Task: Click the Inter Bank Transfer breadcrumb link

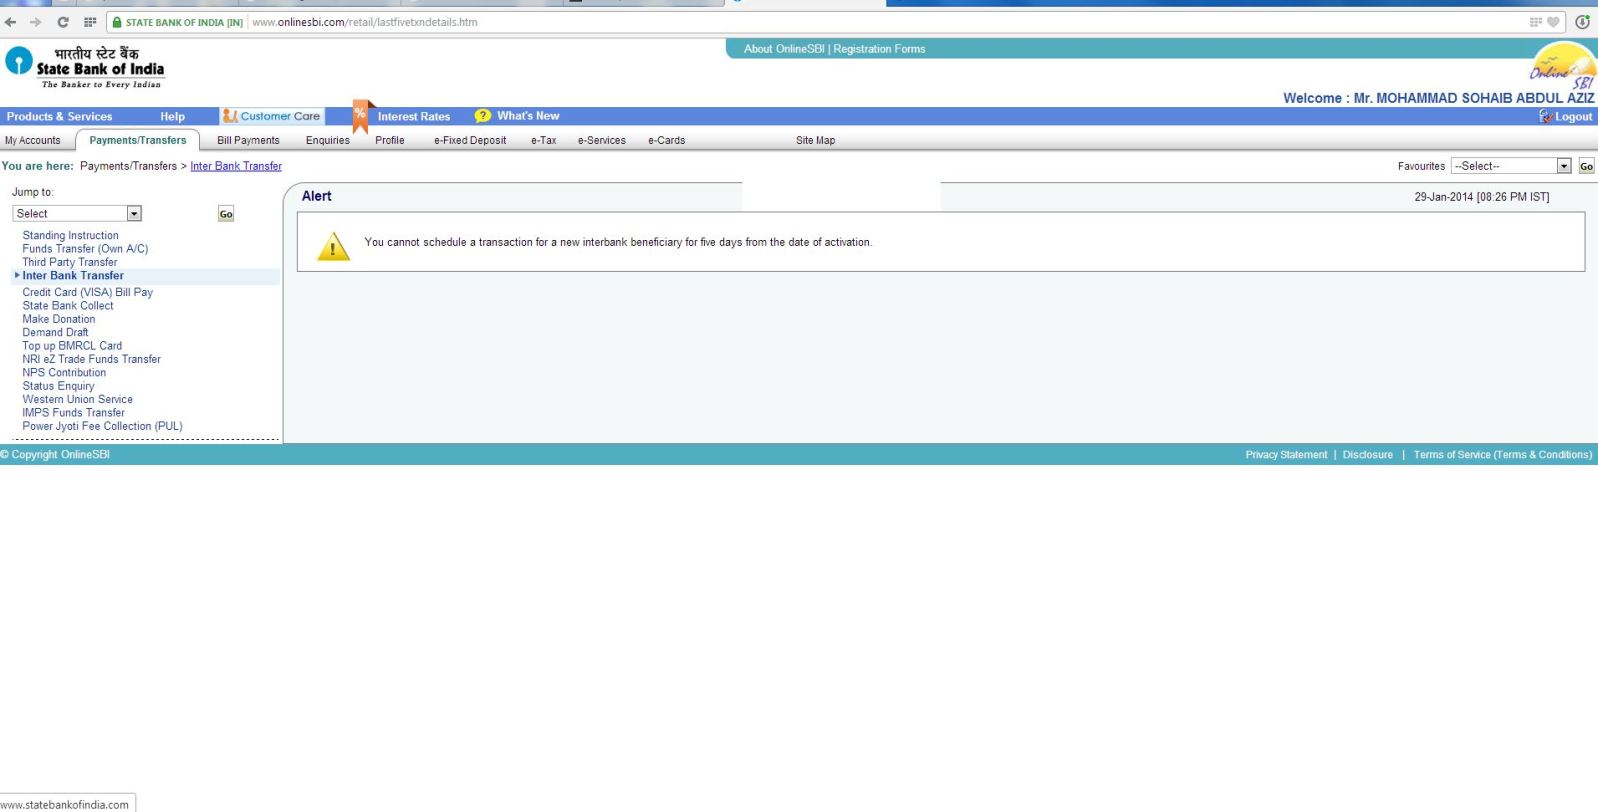Action: click(x=236, y=166)
